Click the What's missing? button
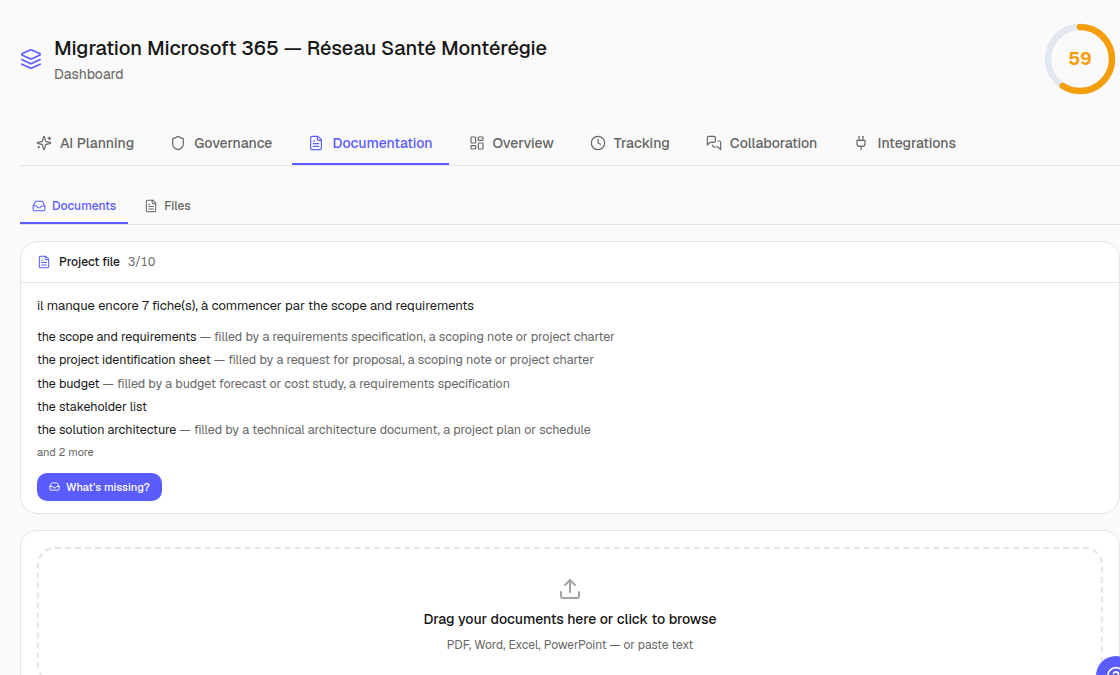1120x675 pixels. click(x=99, y=487)
